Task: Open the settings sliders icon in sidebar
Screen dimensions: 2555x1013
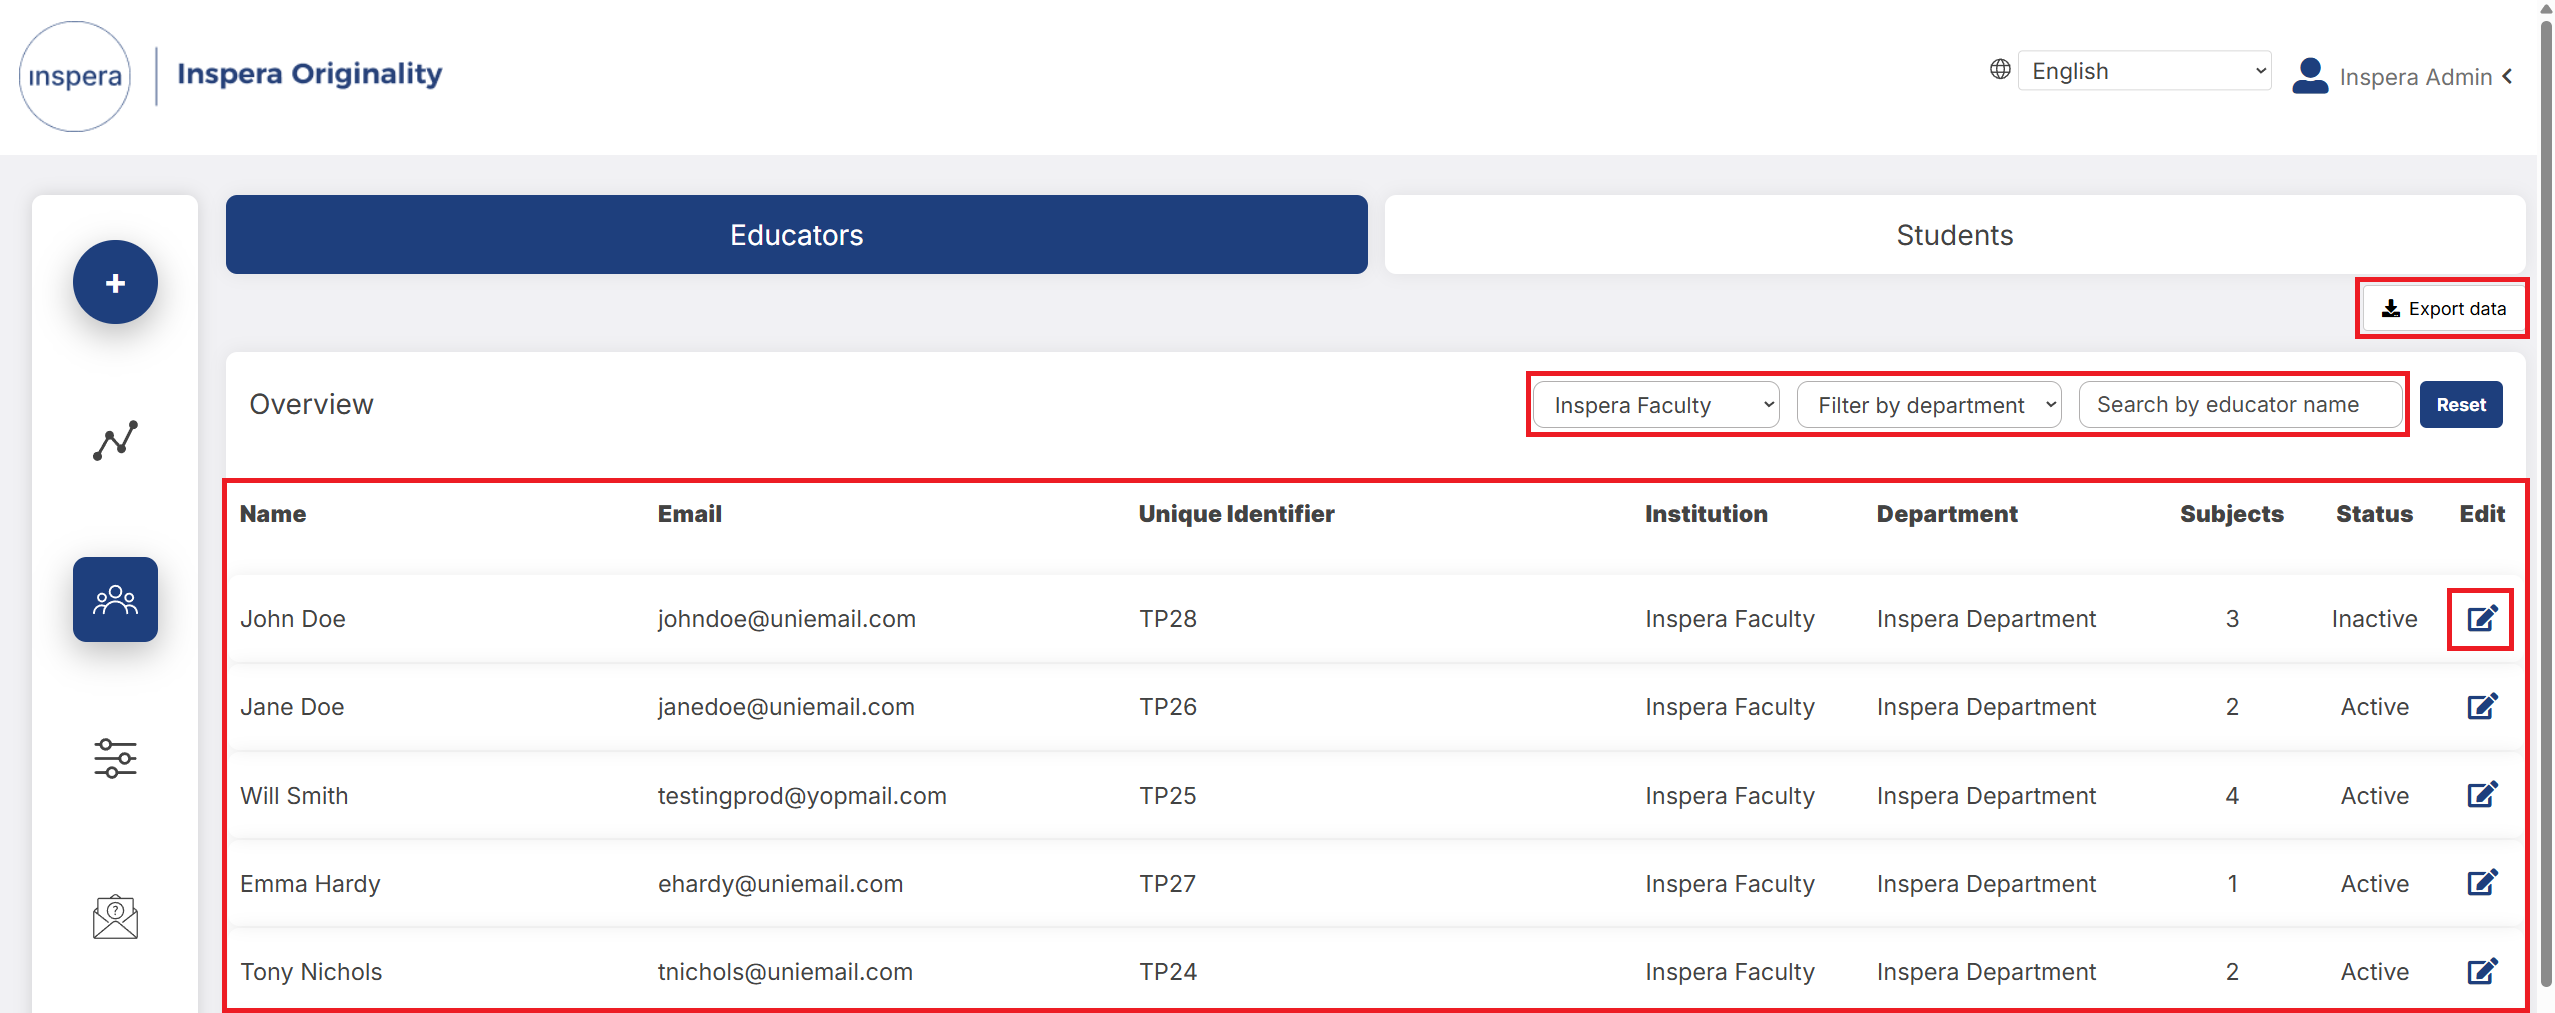Action: coord(115,758)
